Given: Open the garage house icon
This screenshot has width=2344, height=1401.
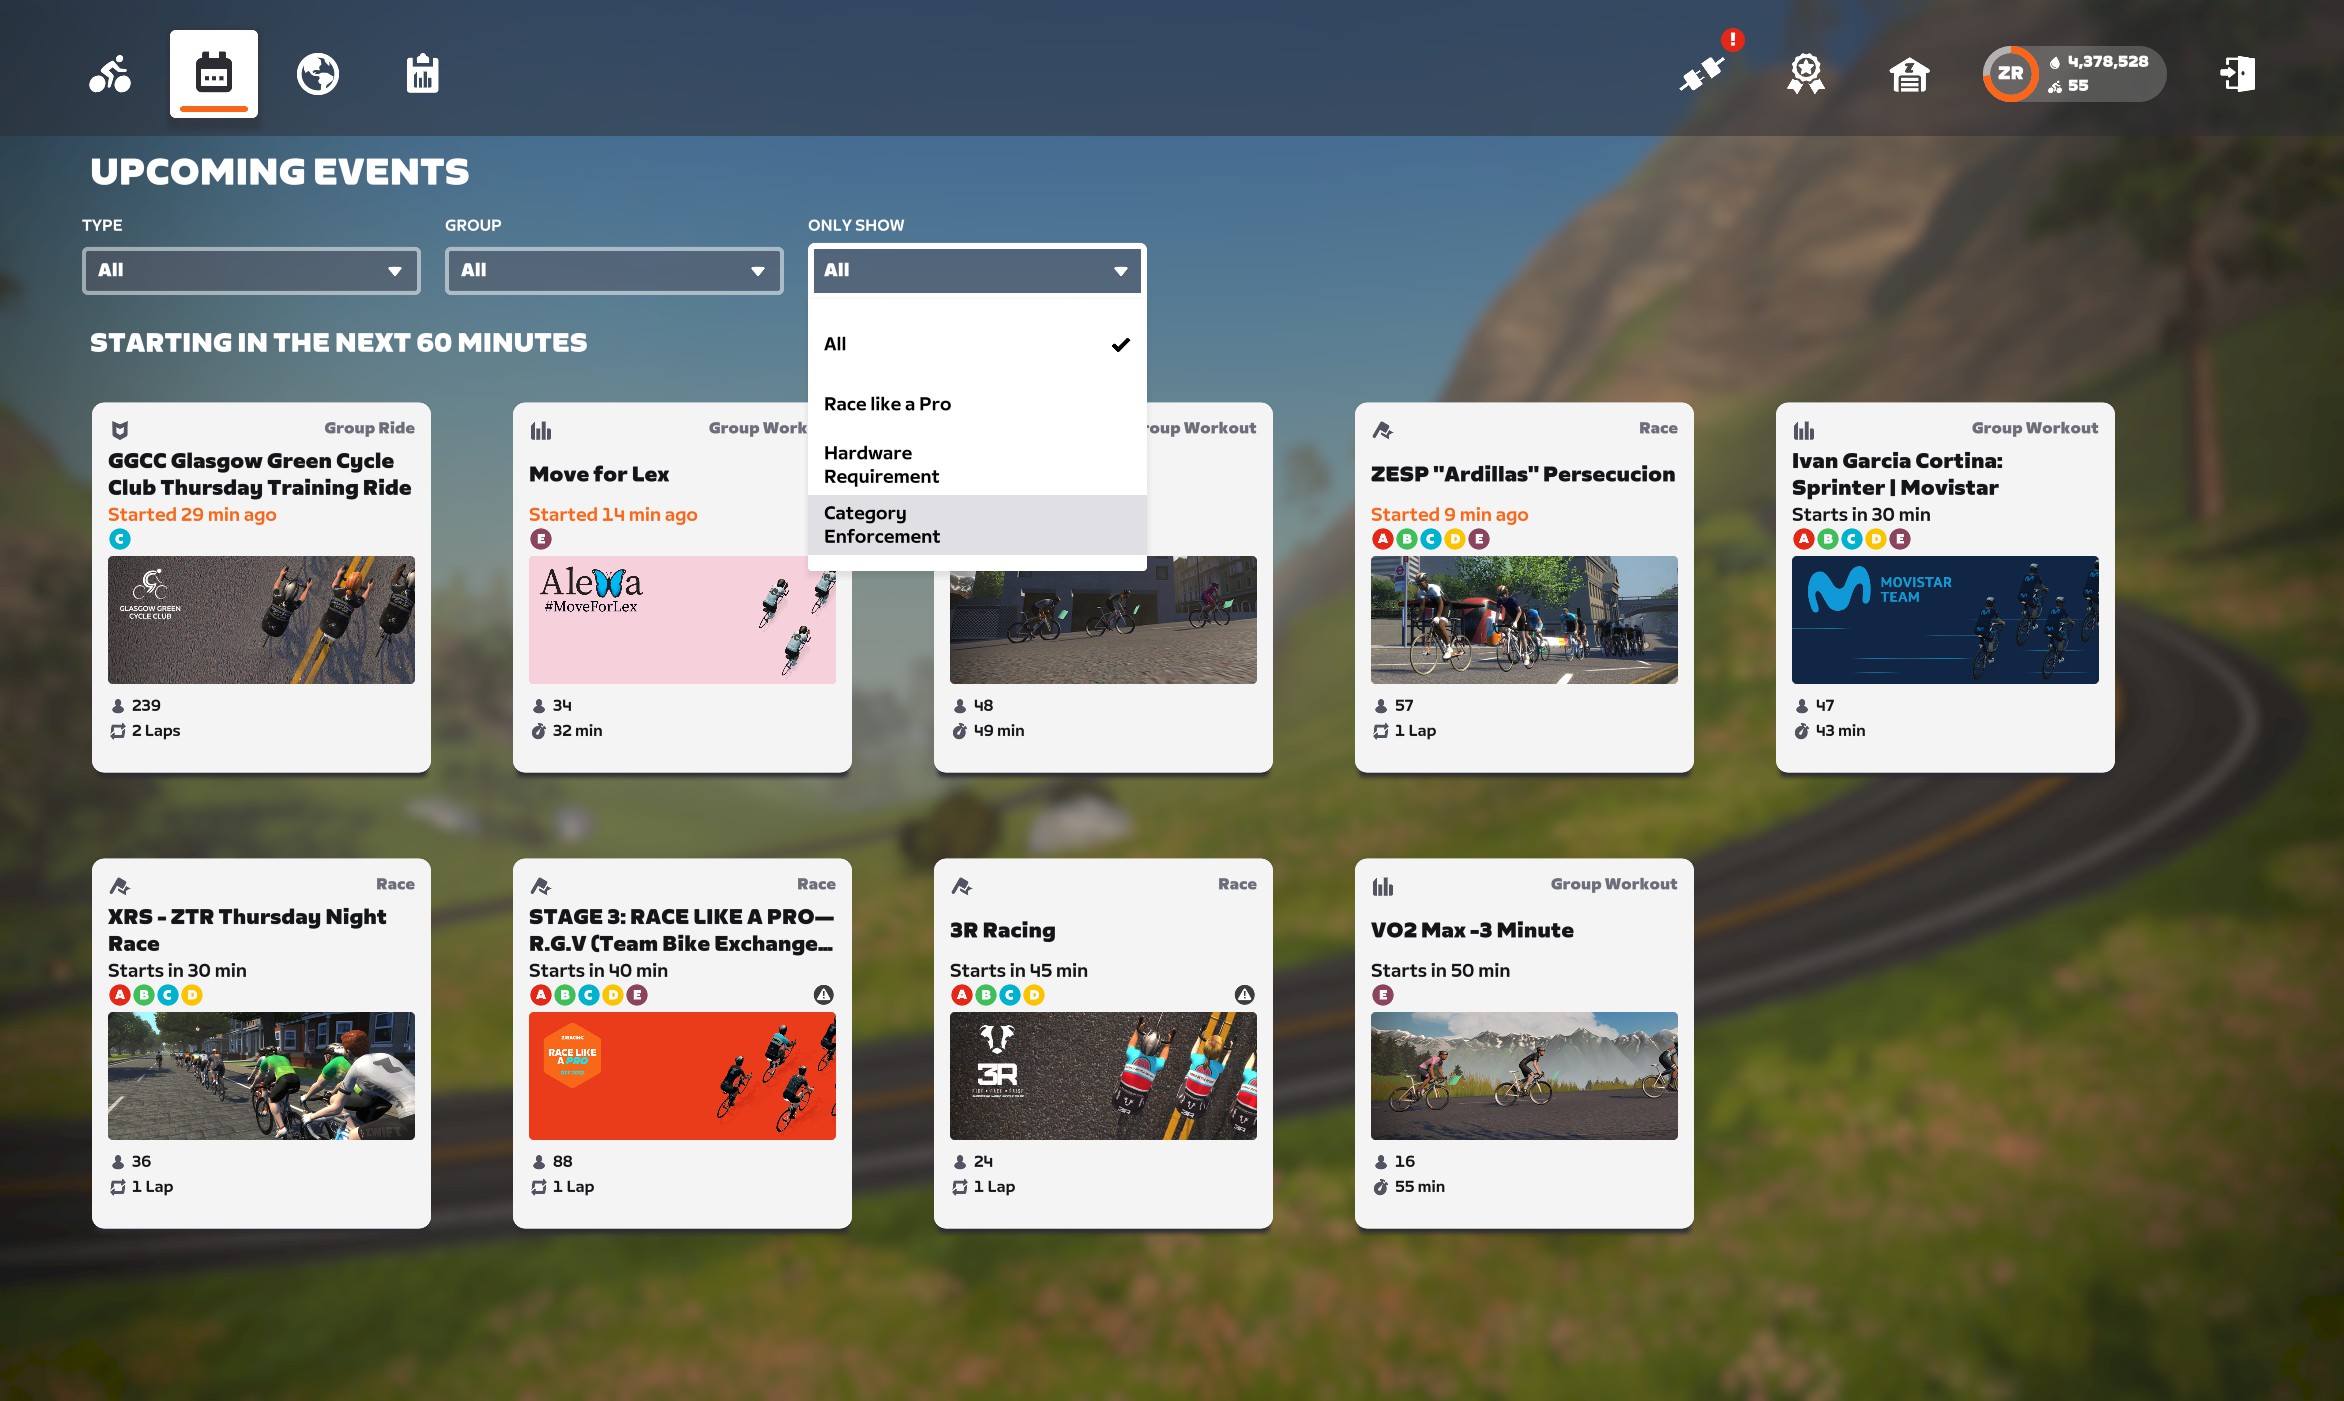Looking at the screenshot, I should (x=1909, y=74).
